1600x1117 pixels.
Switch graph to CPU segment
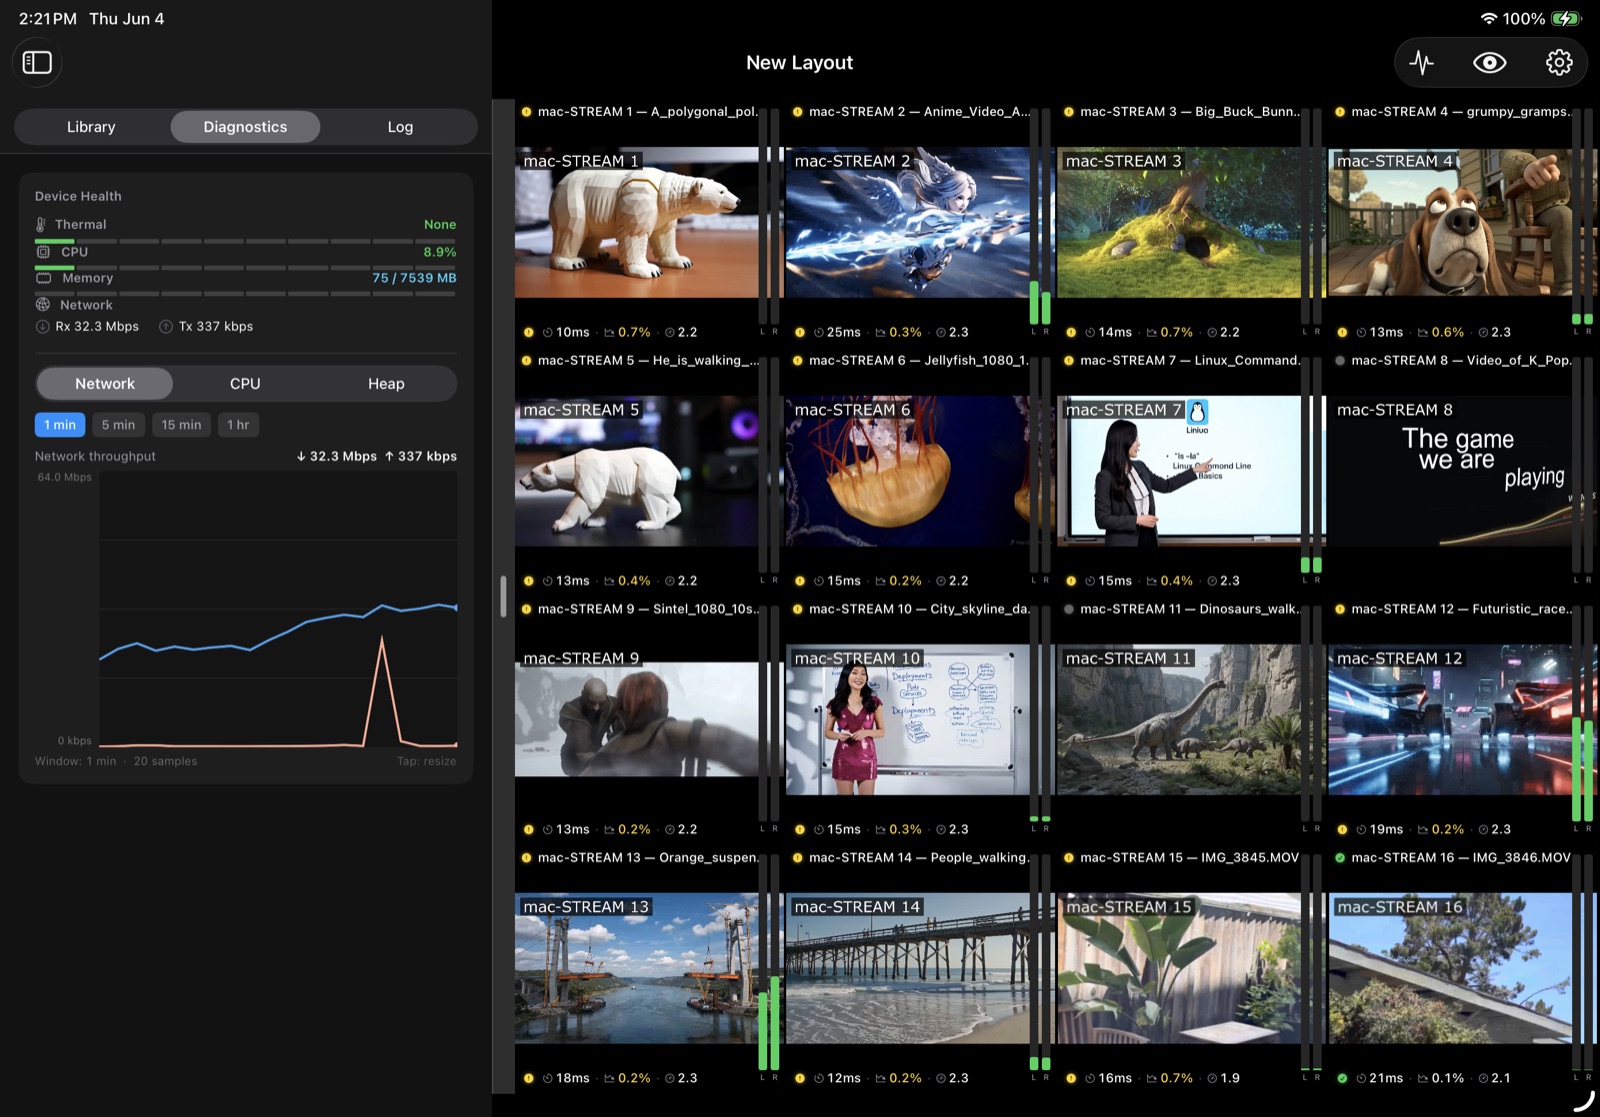(x=245, y=384)
